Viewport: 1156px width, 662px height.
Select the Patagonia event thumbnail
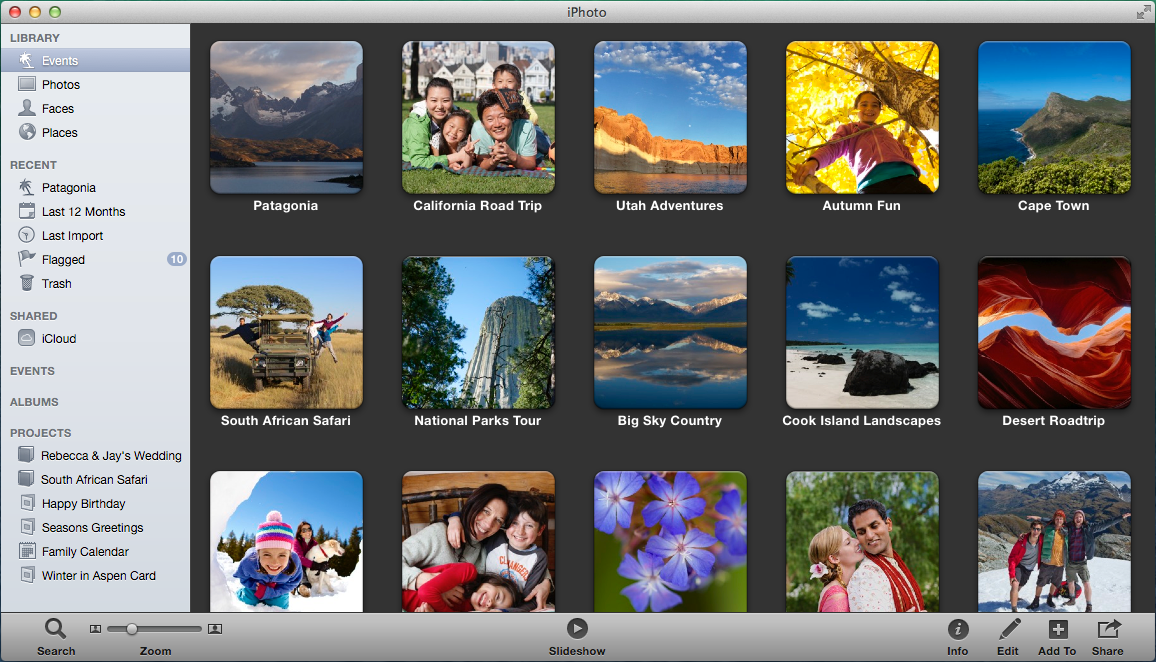point(286,117)
